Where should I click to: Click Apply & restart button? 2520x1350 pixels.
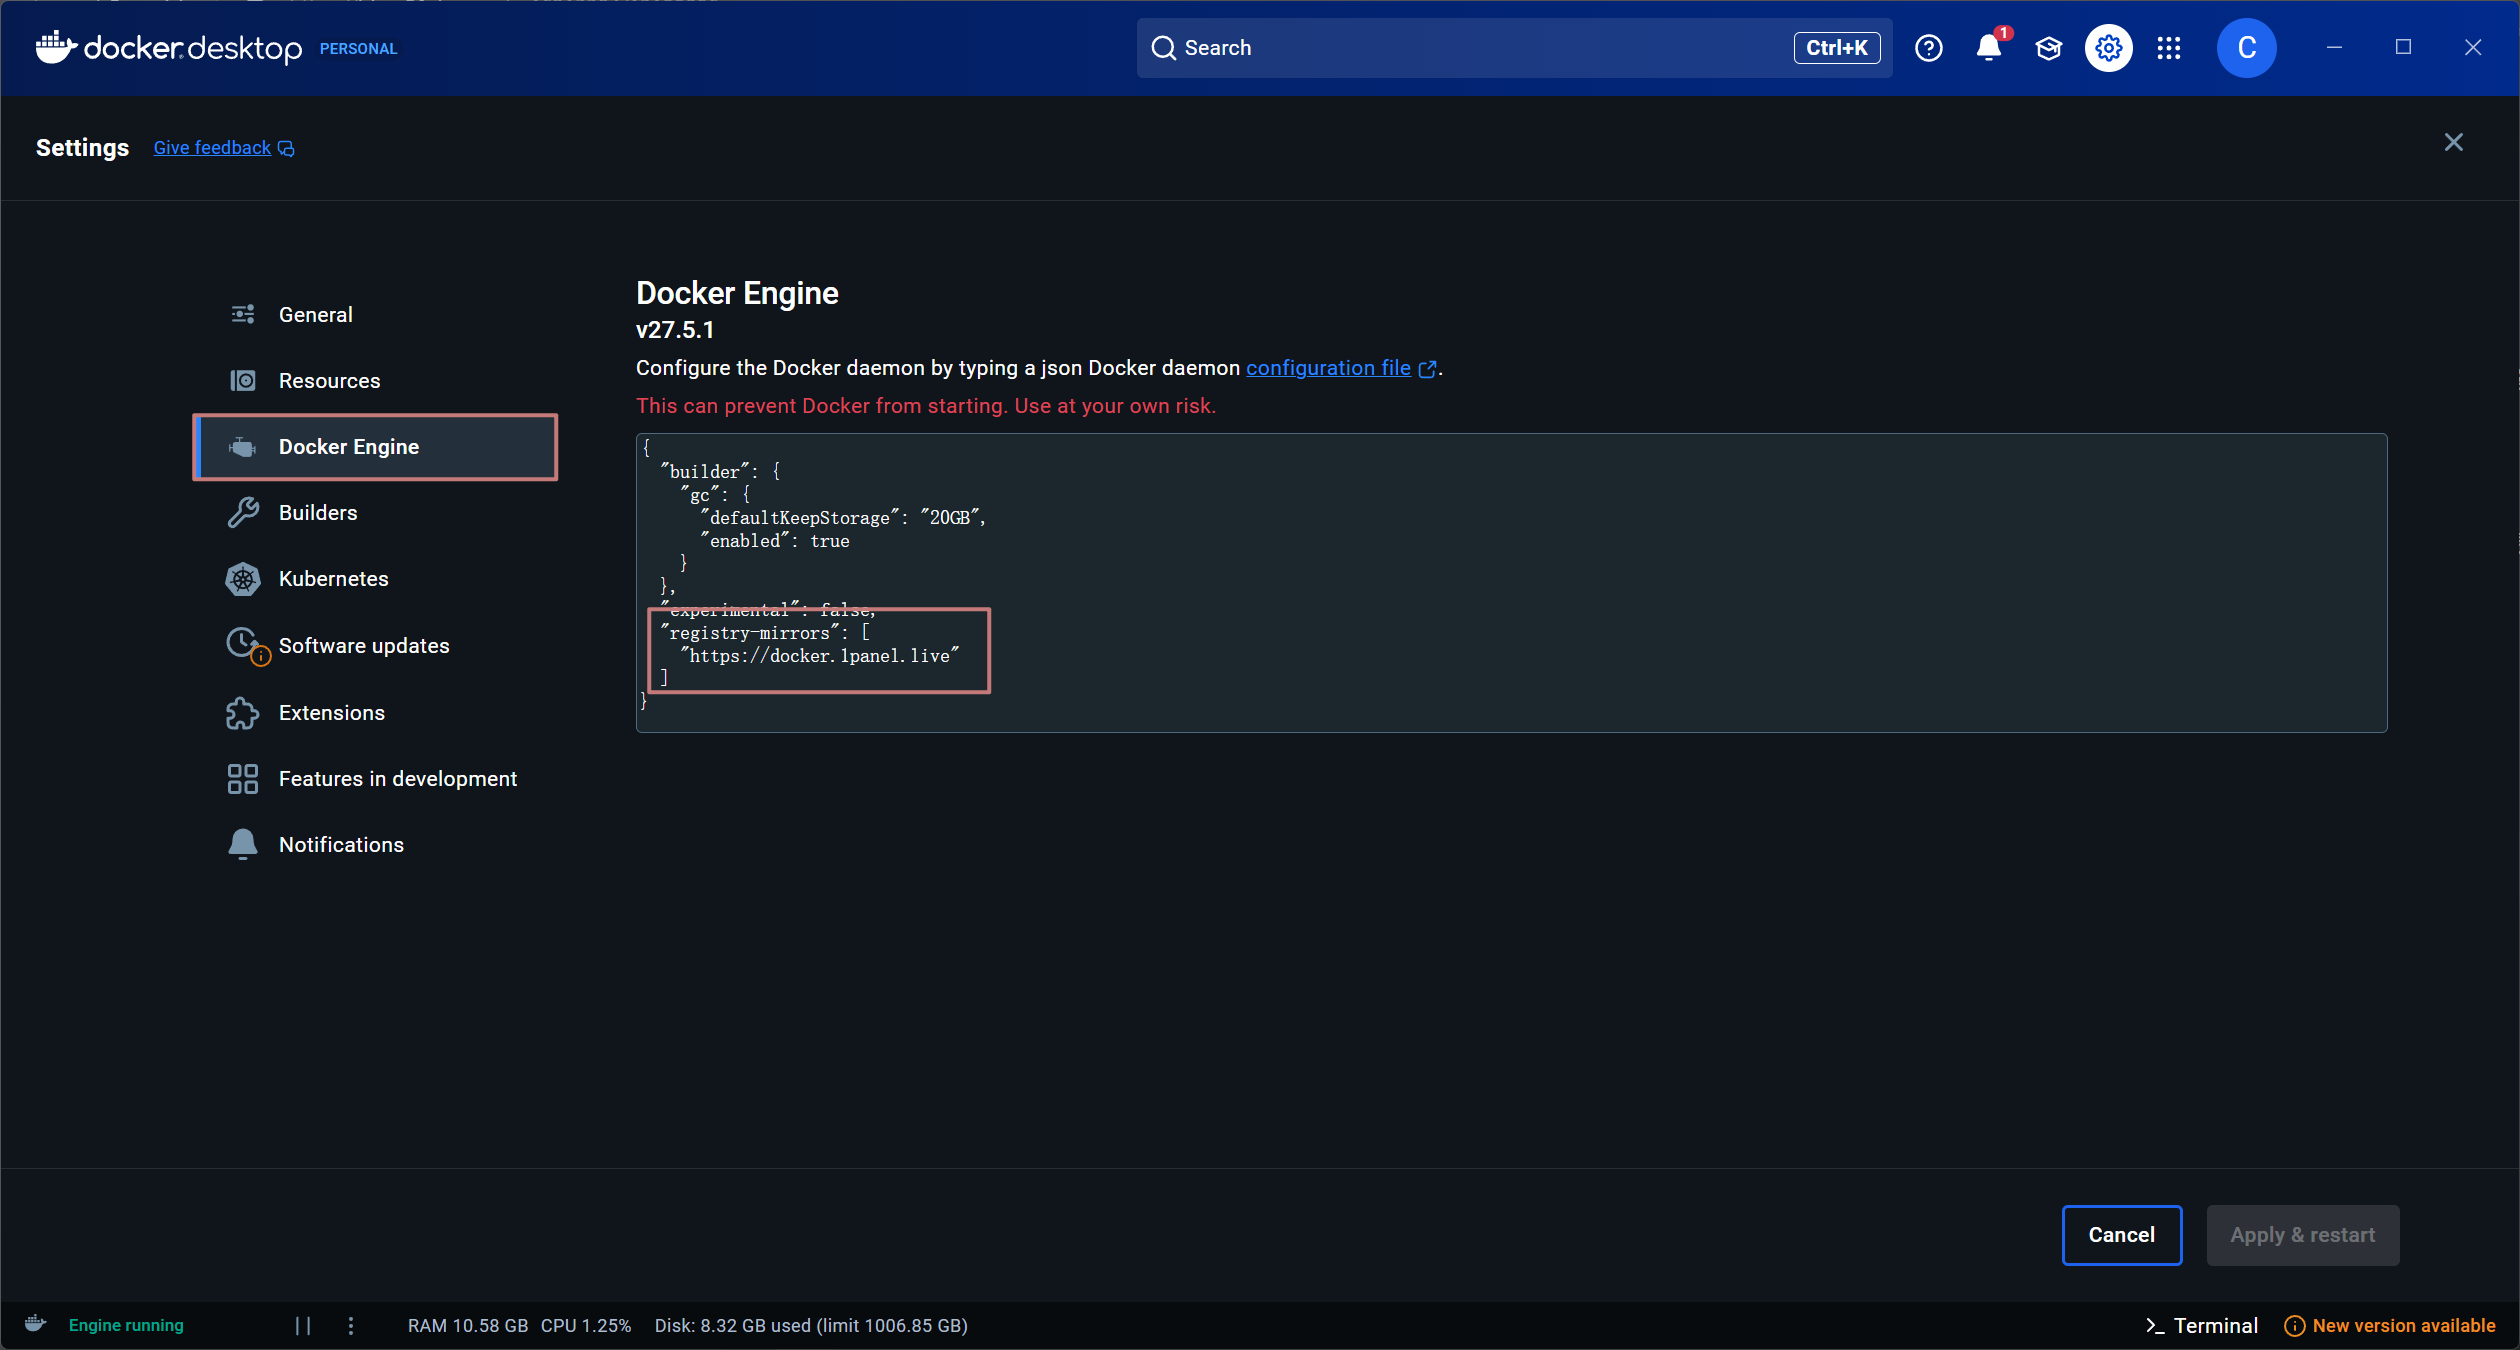pos(2303,1235)
